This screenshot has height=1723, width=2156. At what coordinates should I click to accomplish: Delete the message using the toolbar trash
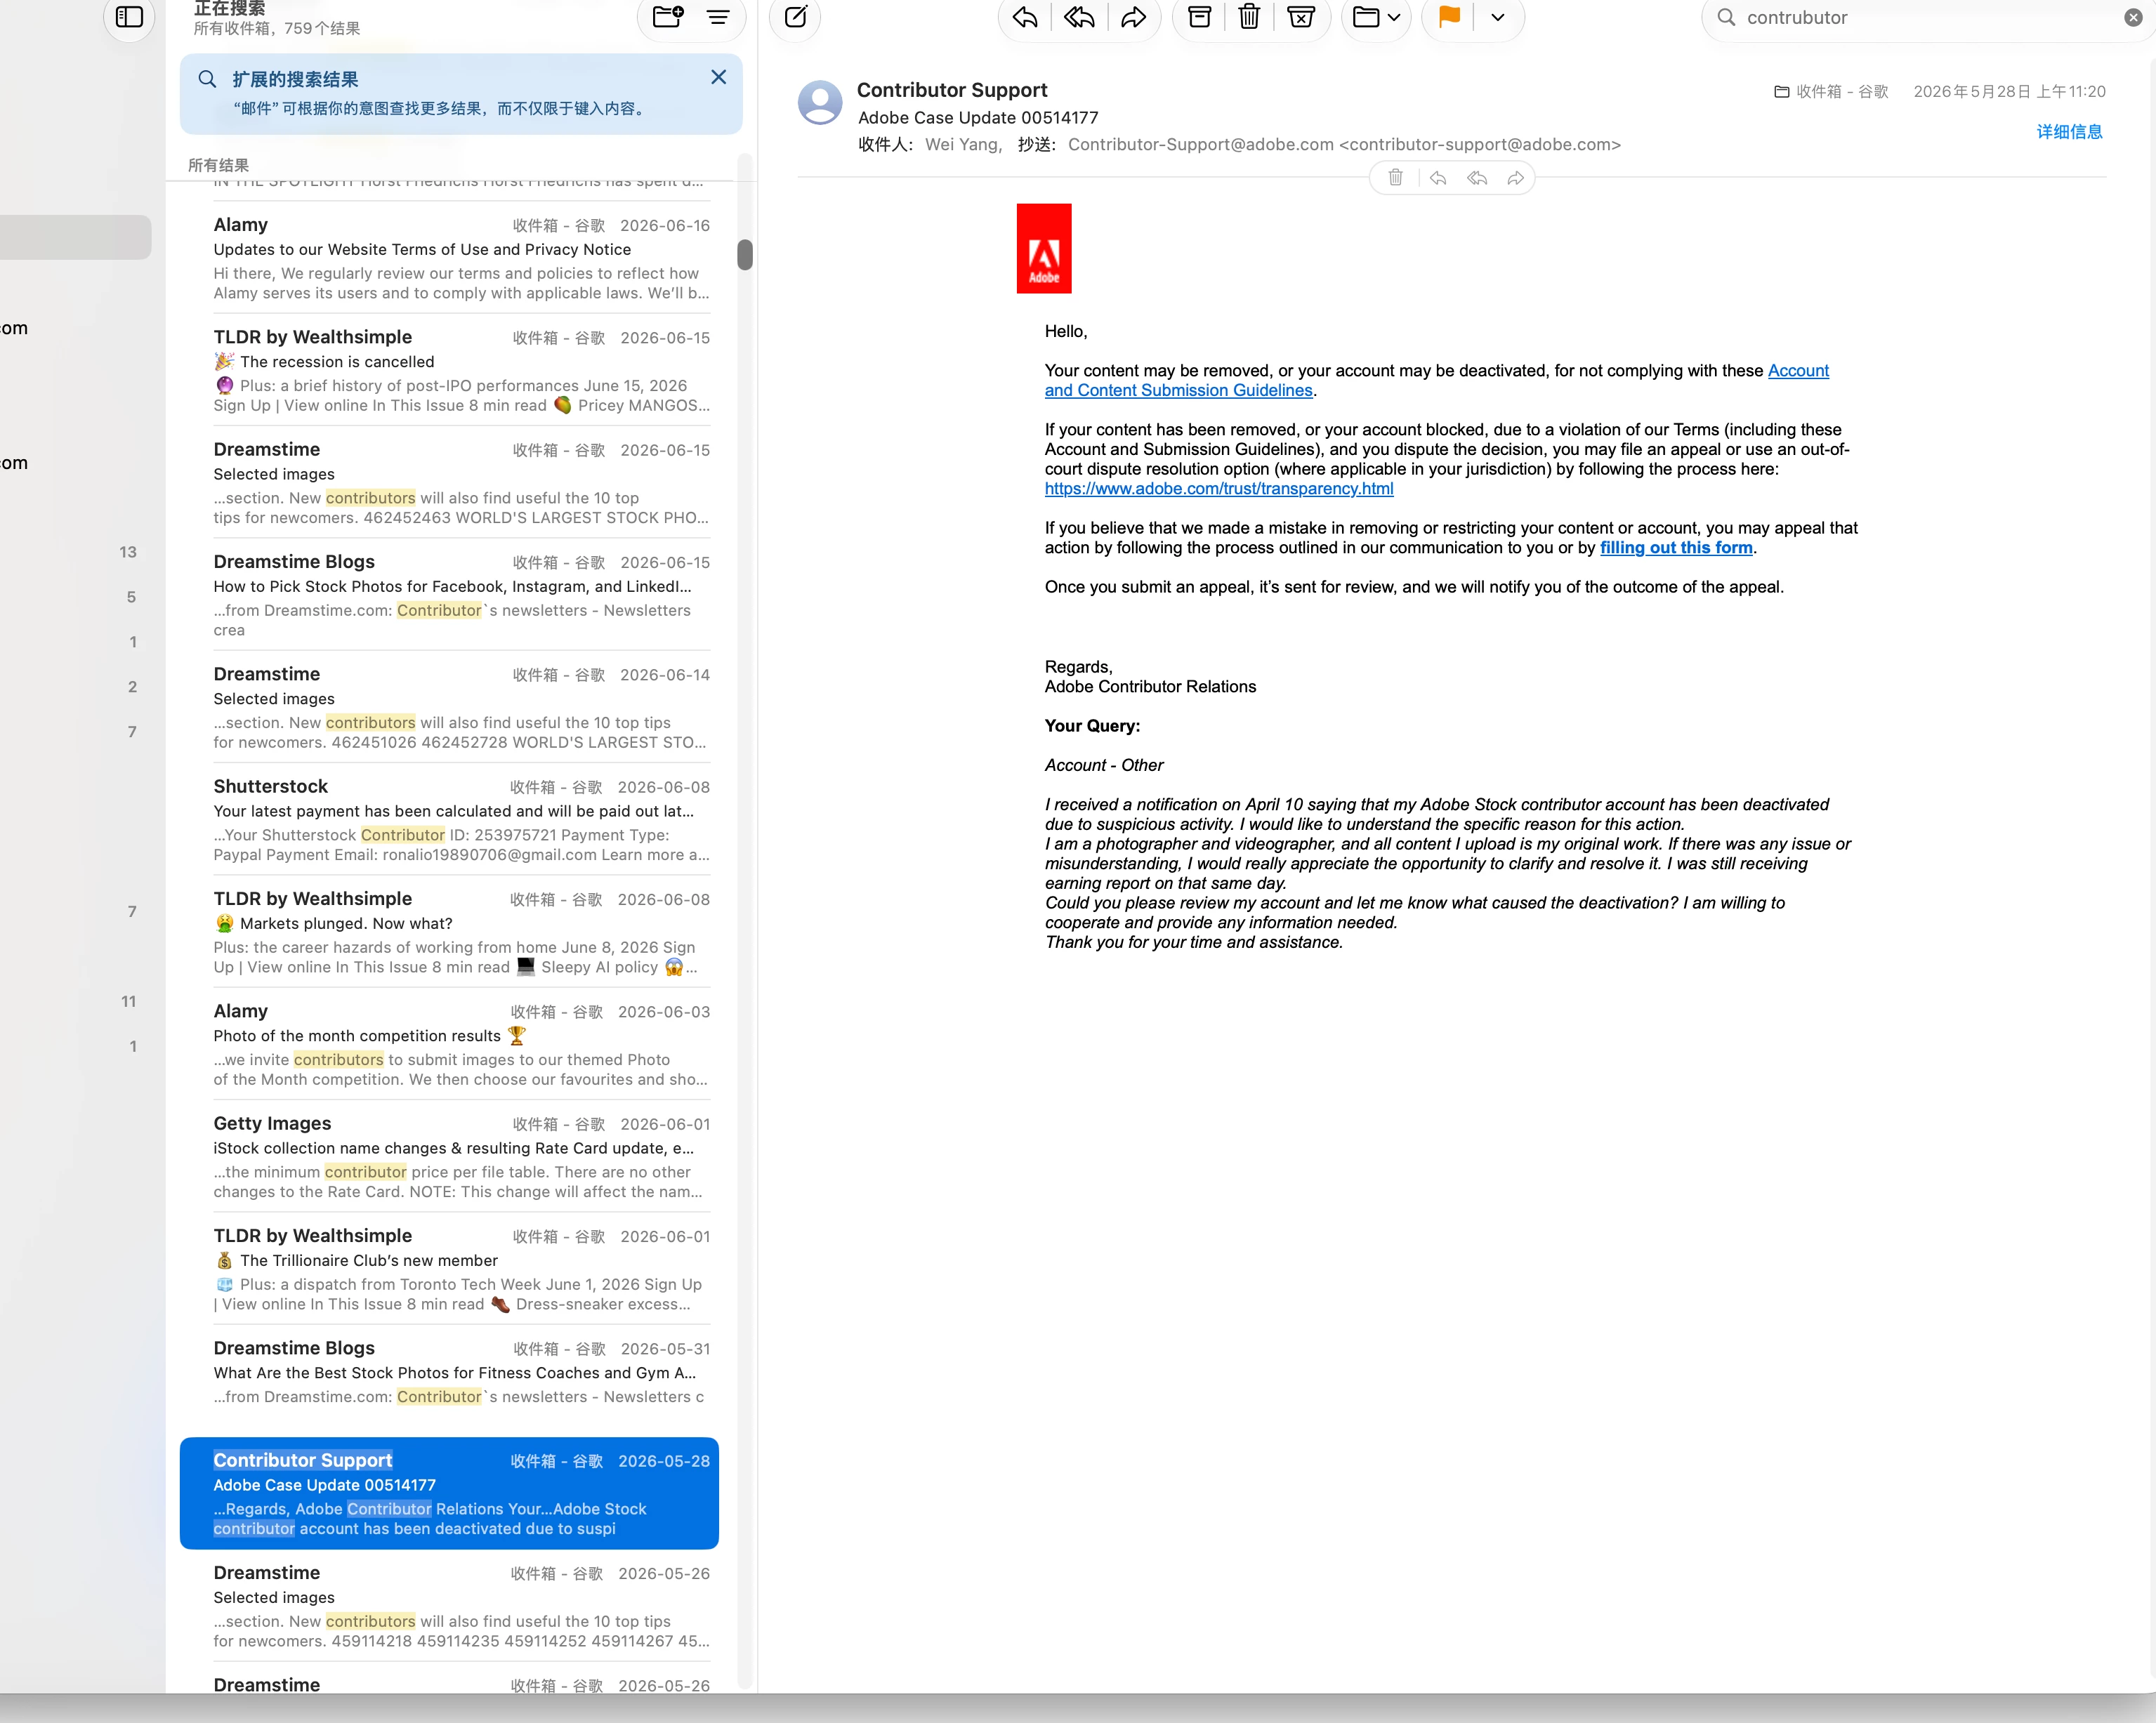pos(1249,17)
